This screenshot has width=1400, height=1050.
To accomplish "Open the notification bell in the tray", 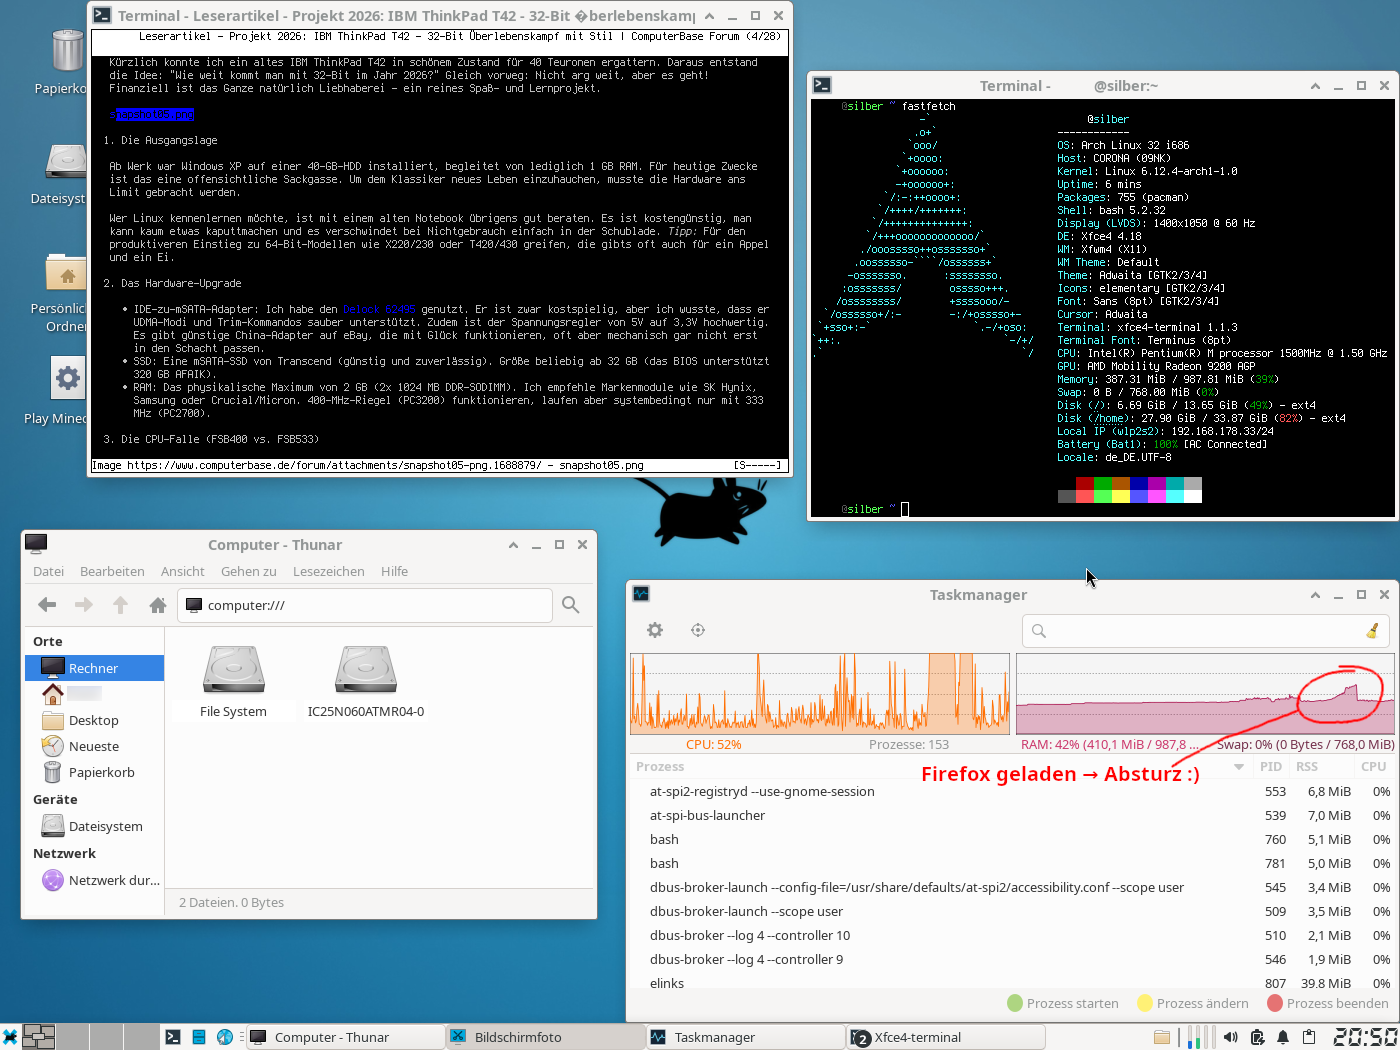I will [1283, 1037].
